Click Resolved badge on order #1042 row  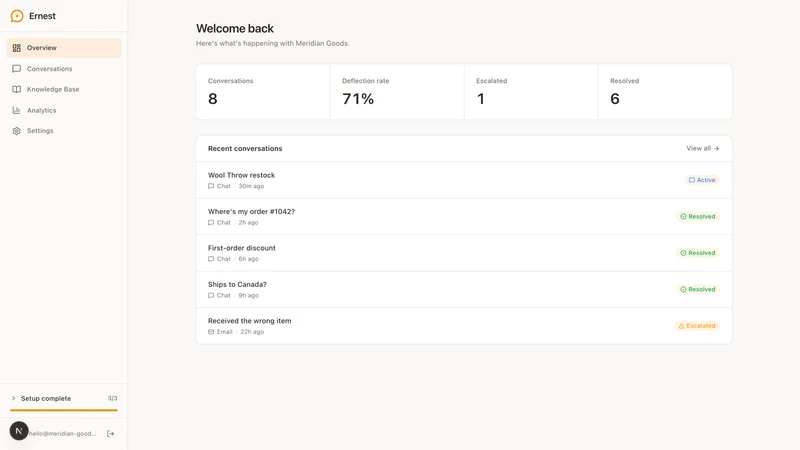click(697, 216)
